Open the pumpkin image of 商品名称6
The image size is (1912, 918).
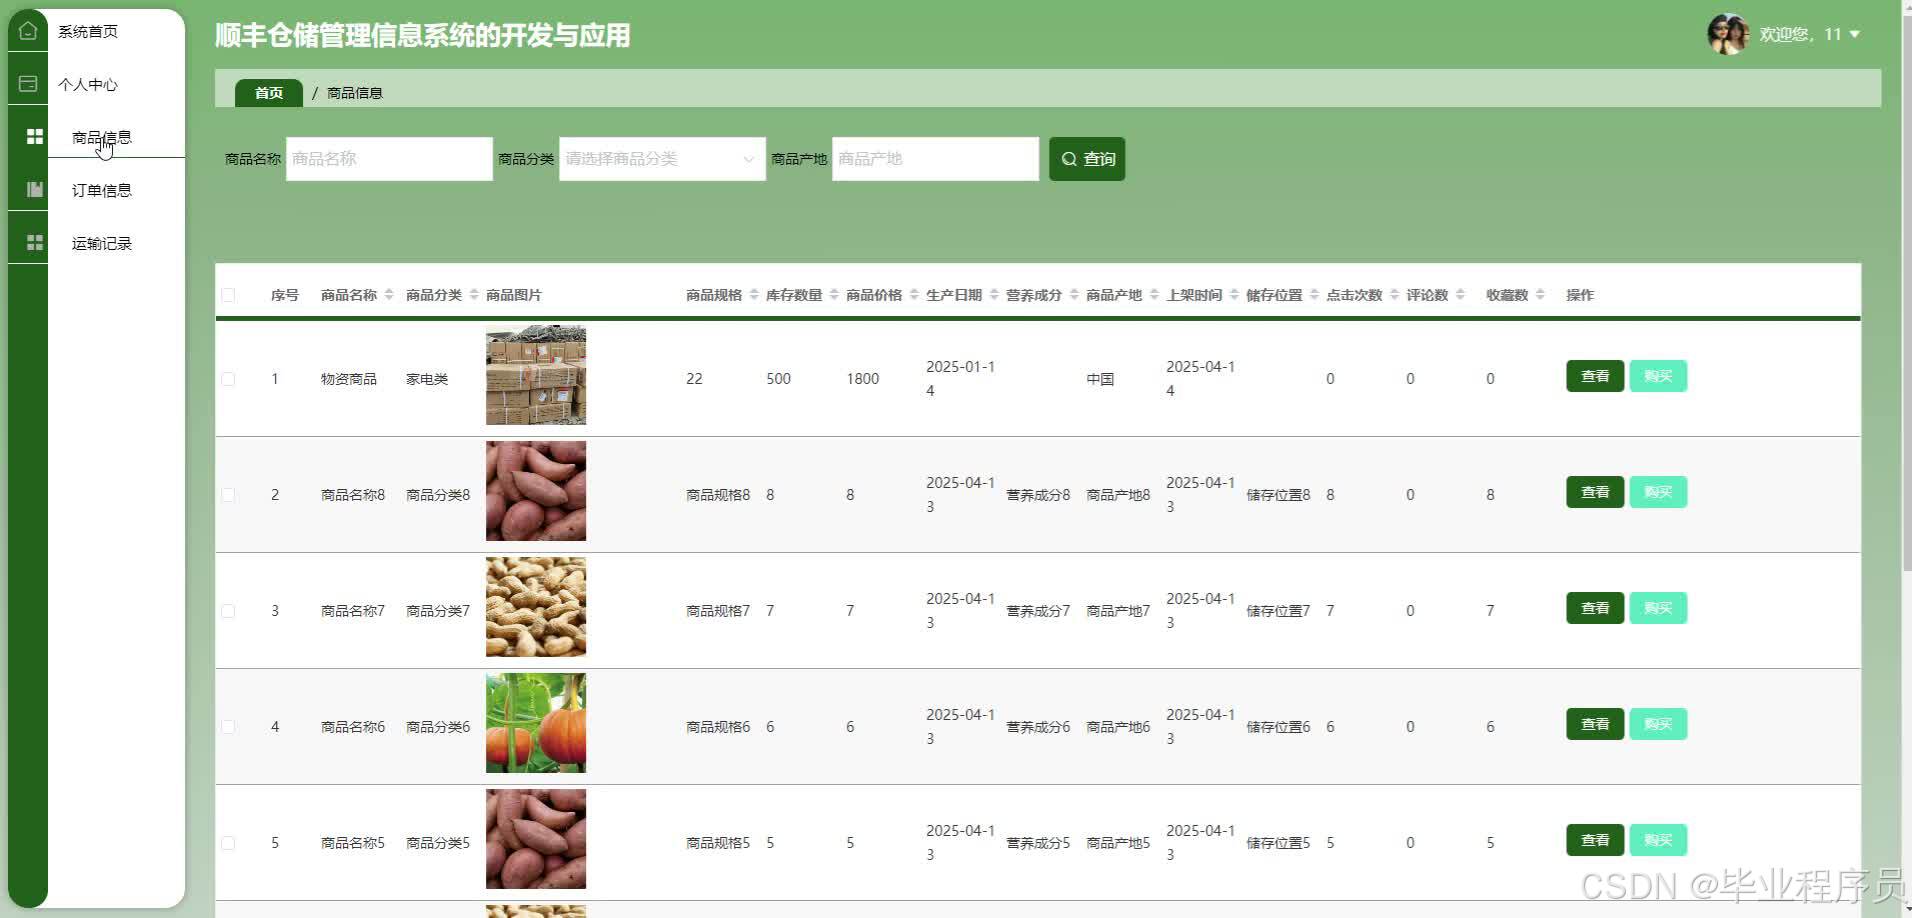536,723
